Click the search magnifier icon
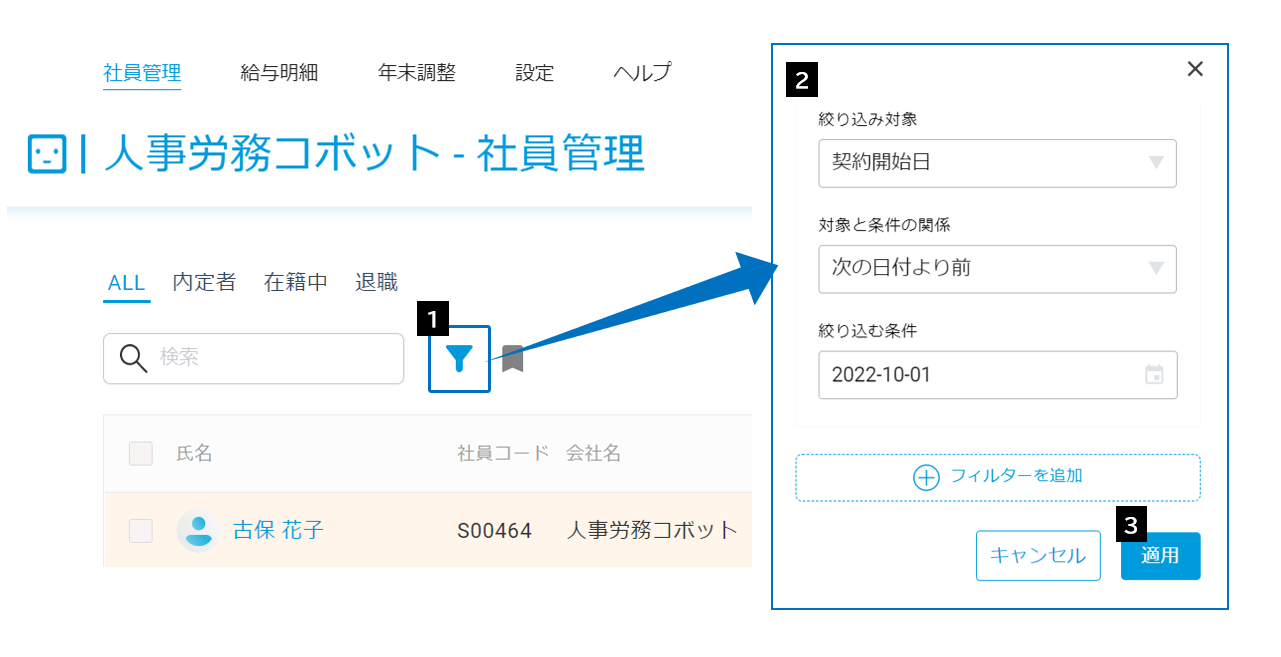This screenshot has width=1281, height=657. (x=133, y=357)
